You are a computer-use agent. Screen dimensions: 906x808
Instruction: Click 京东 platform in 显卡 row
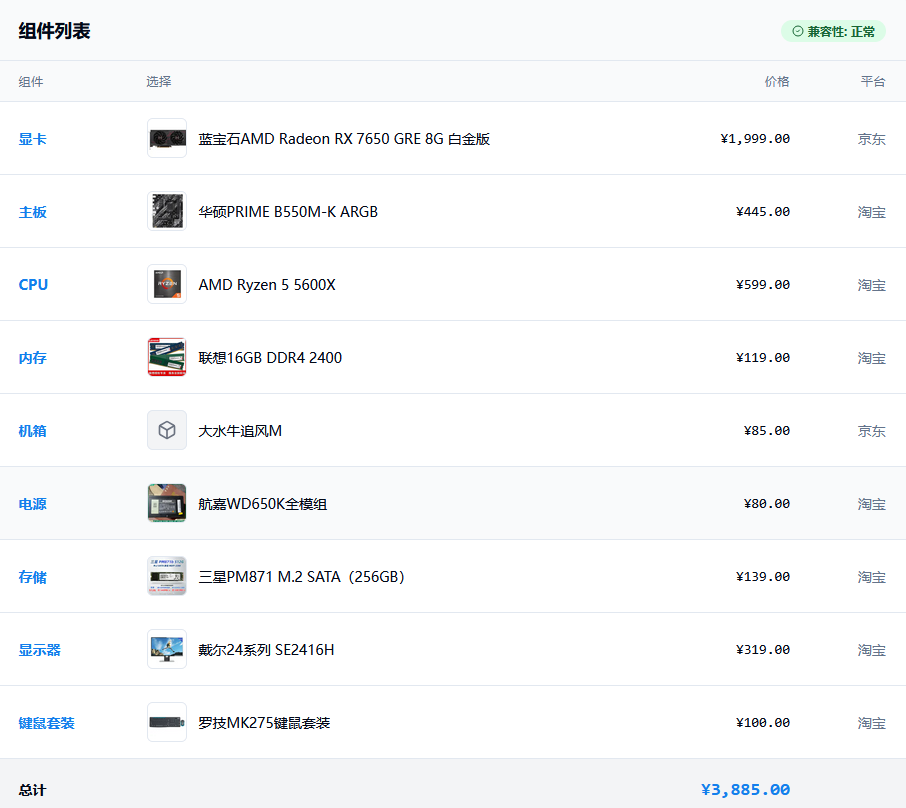coord(871,139)
